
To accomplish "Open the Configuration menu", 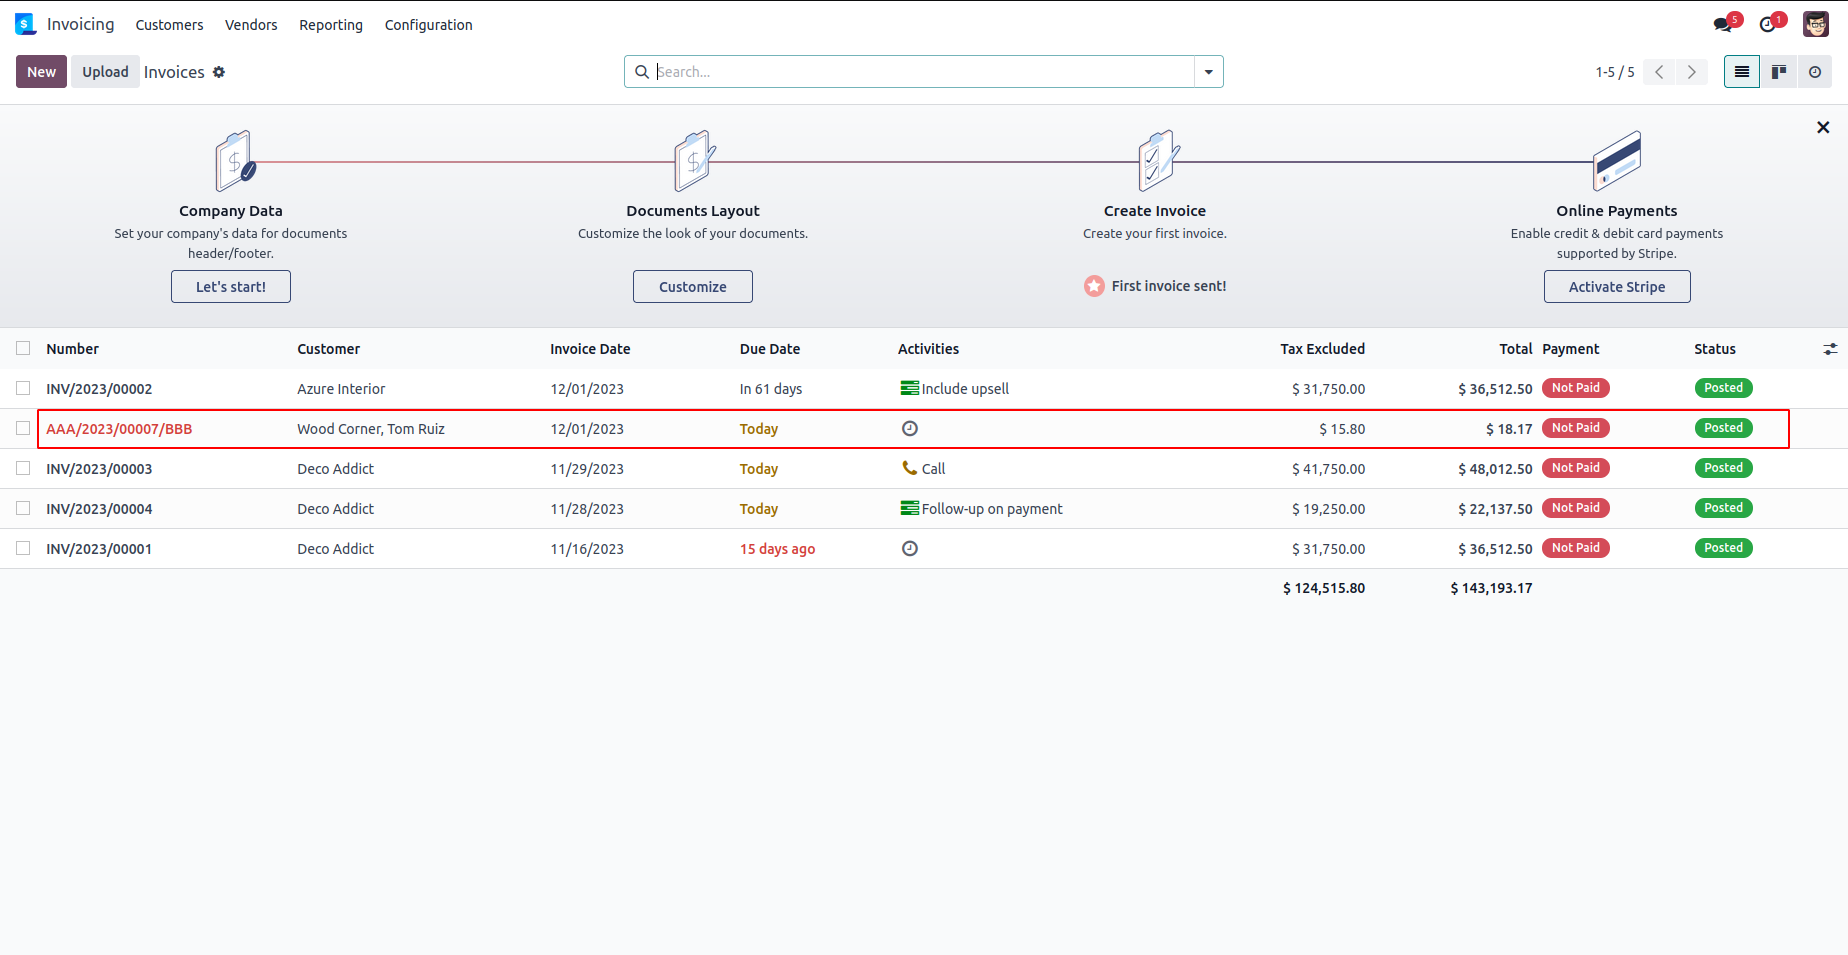I will tap(428, 25).
